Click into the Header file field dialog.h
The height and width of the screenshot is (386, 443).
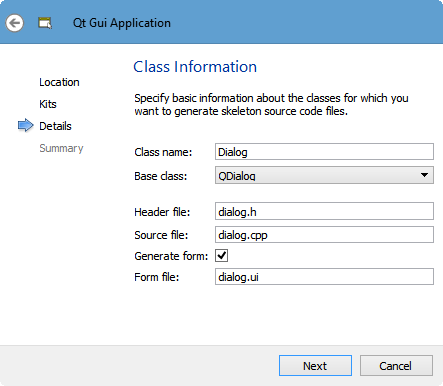pyautogui.click(x=324, y=211)
